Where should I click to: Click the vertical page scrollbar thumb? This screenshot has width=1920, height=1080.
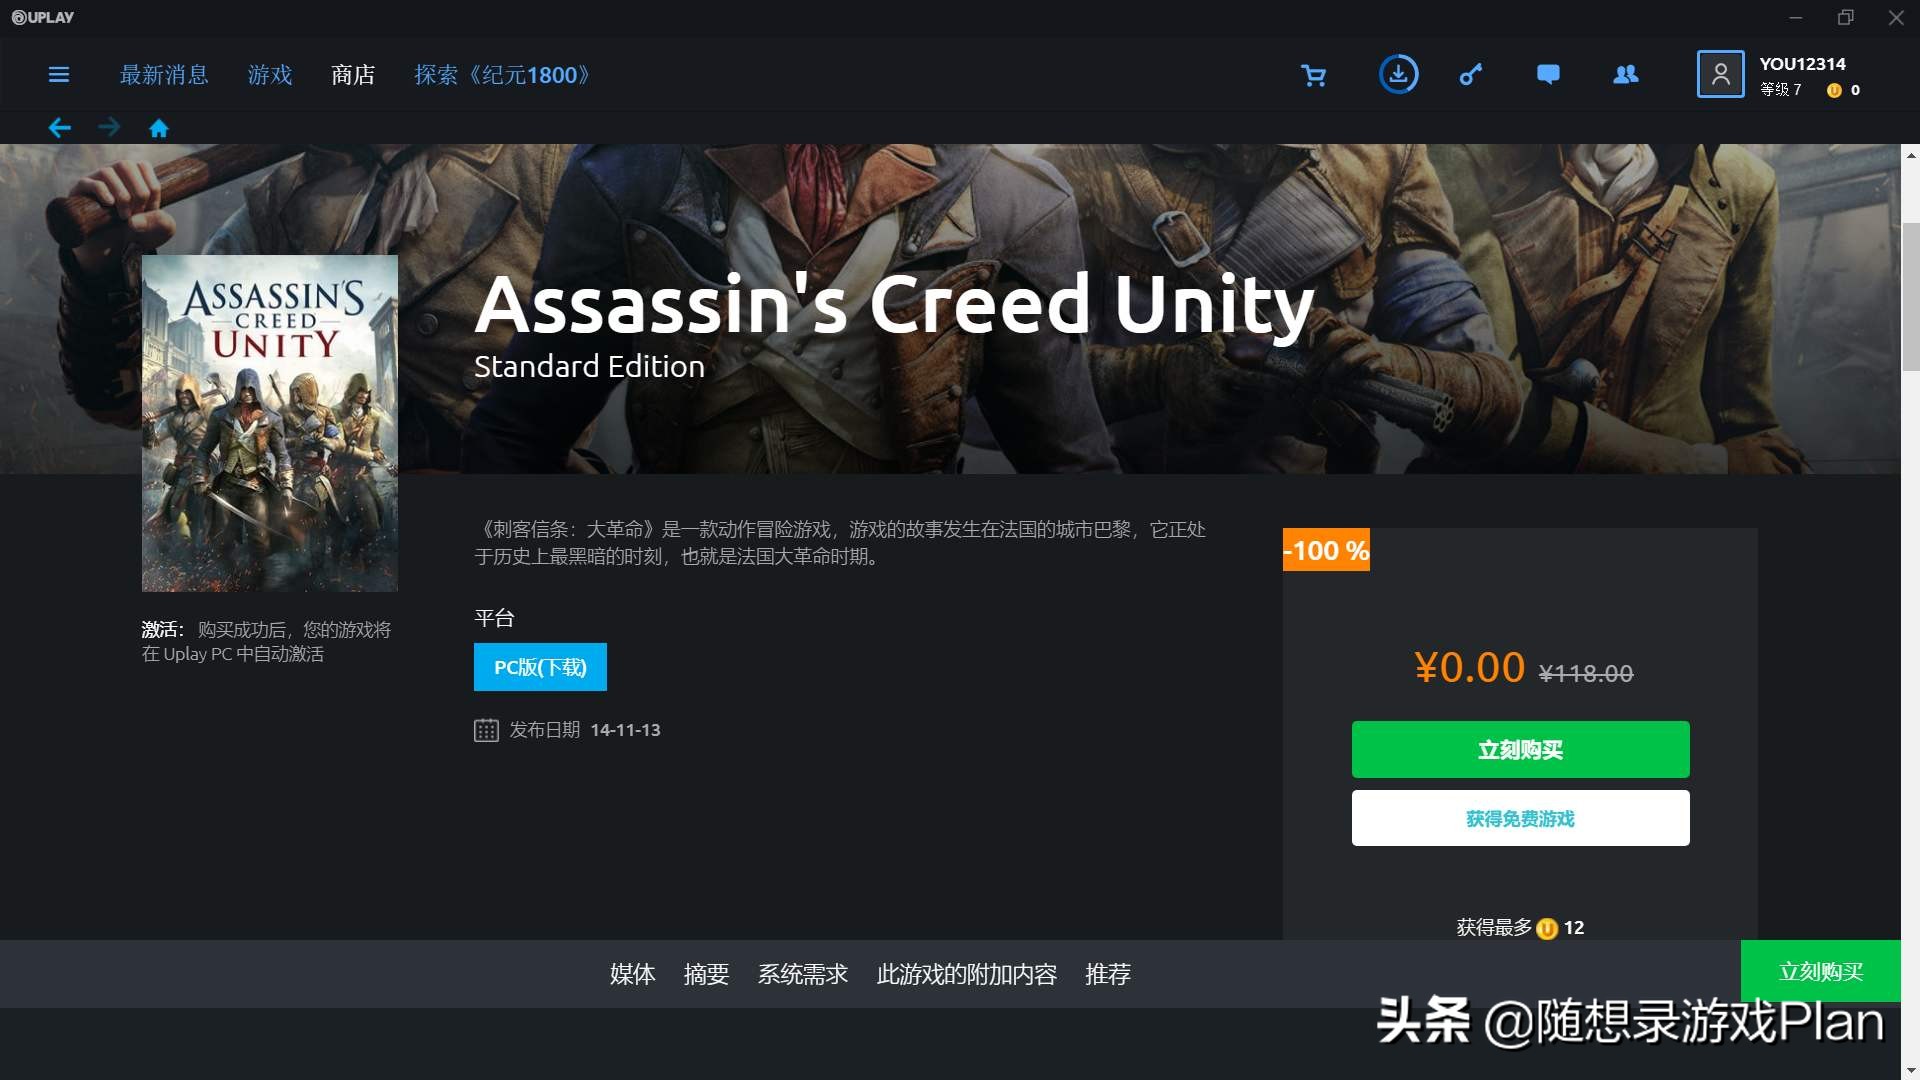1910,296
